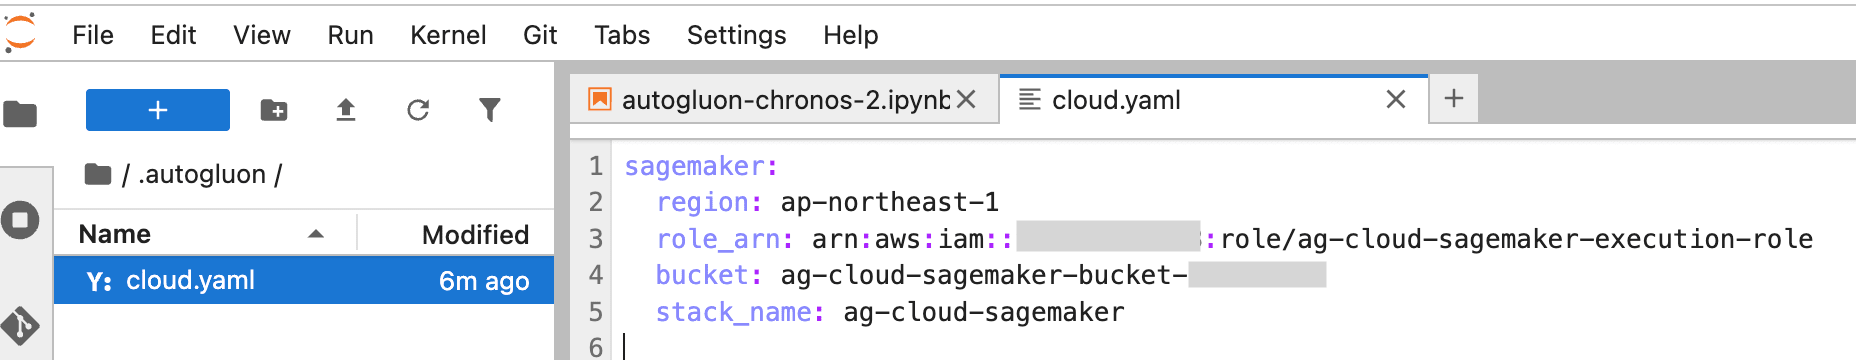Open the file browser sidebar panel

pos(20,114)
